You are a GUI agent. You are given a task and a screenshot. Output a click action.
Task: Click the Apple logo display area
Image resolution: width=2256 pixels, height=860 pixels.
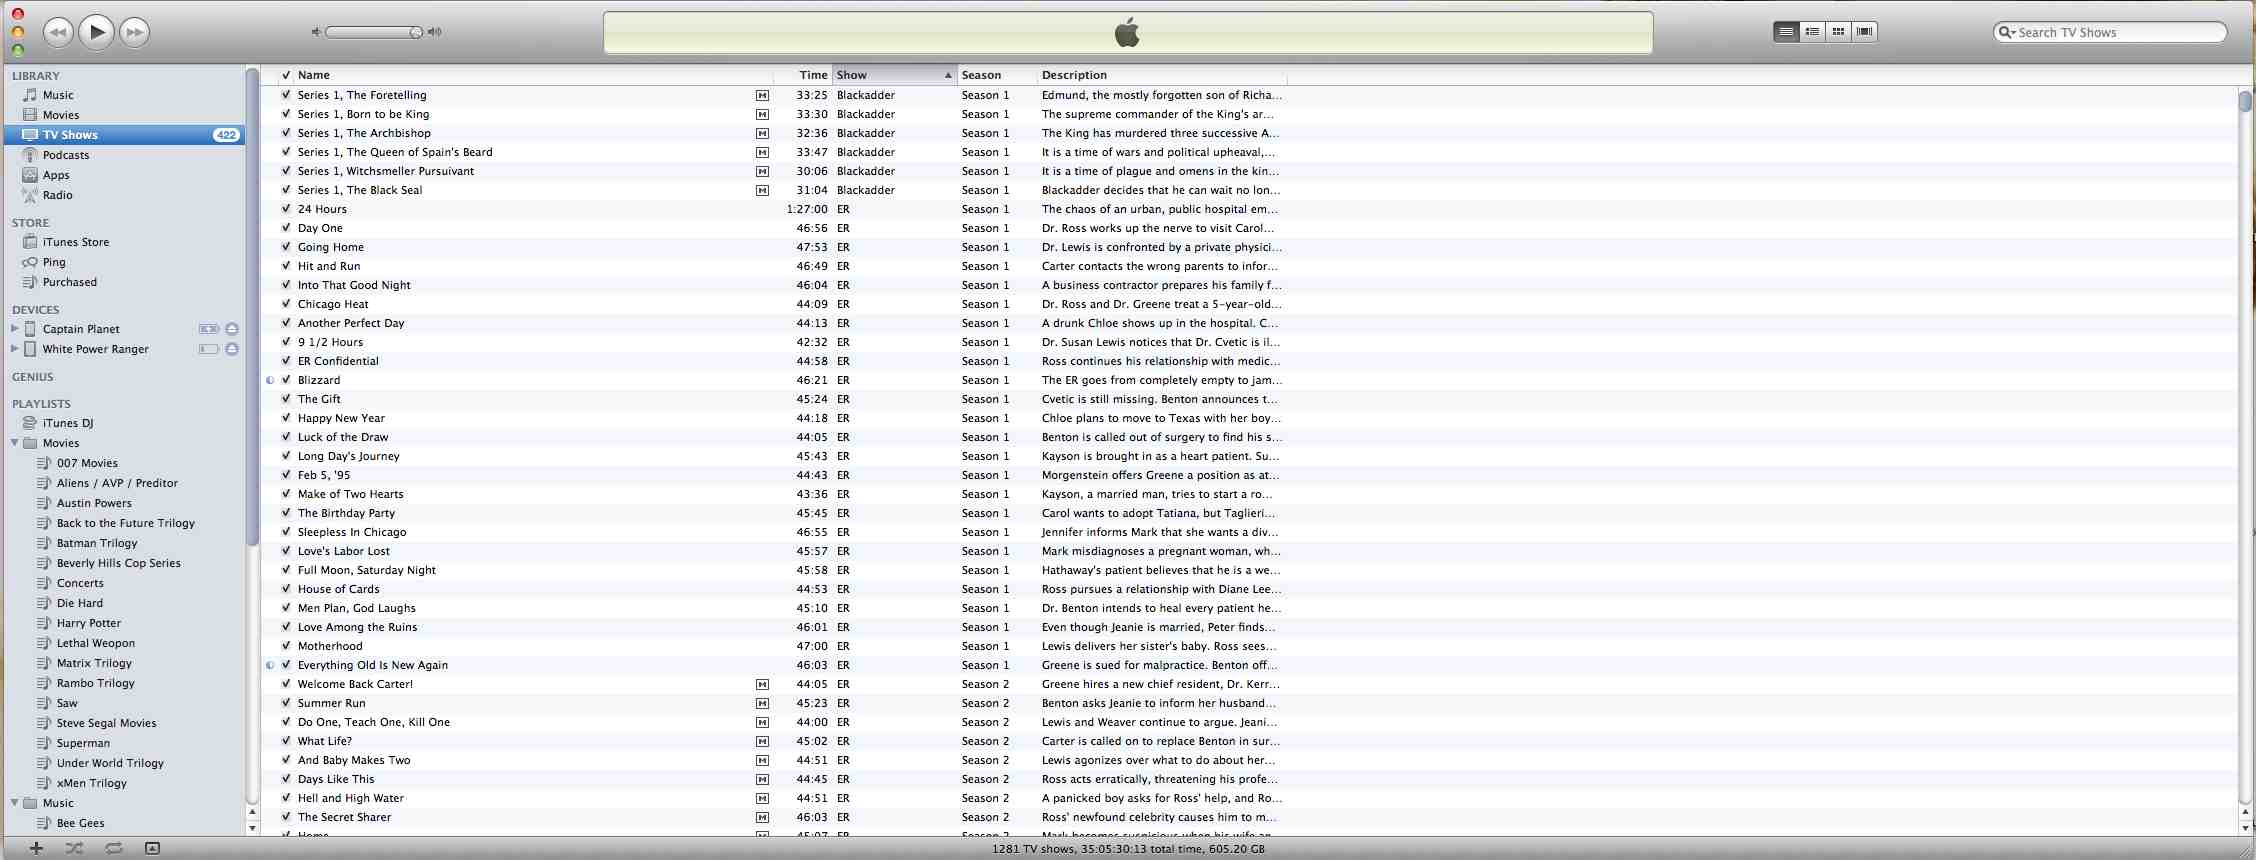[1128, 33]
